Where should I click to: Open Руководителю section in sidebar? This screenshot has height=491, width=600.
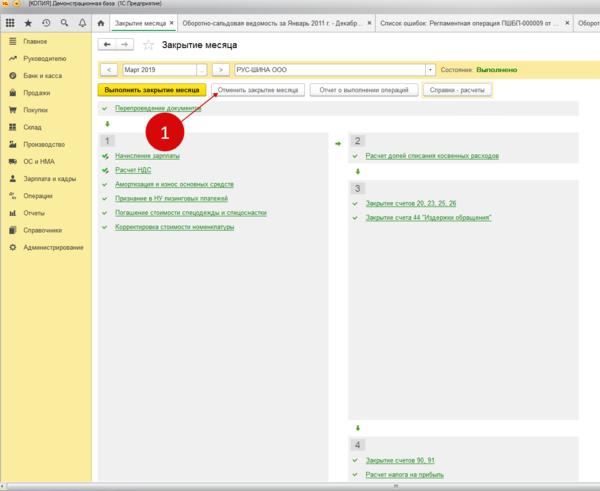pyautogui.click(x=45, y=59)
